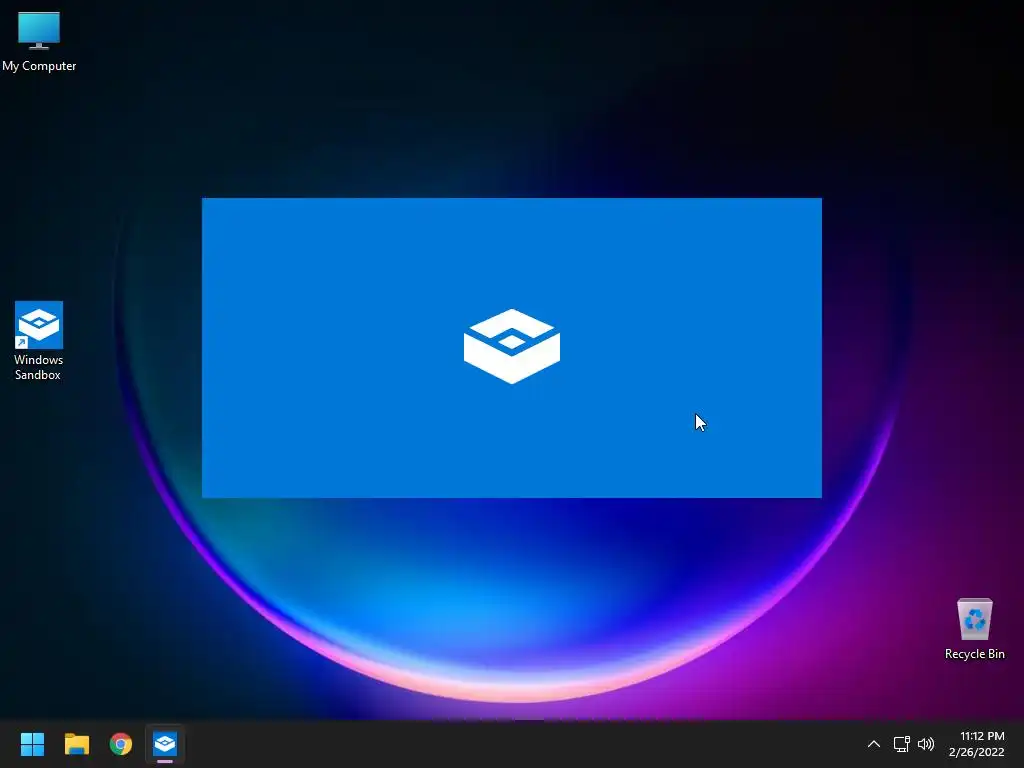Viewport: 1024px width, 768px height.
Task: Open the Windows Start menu
Action: [32, 744]
